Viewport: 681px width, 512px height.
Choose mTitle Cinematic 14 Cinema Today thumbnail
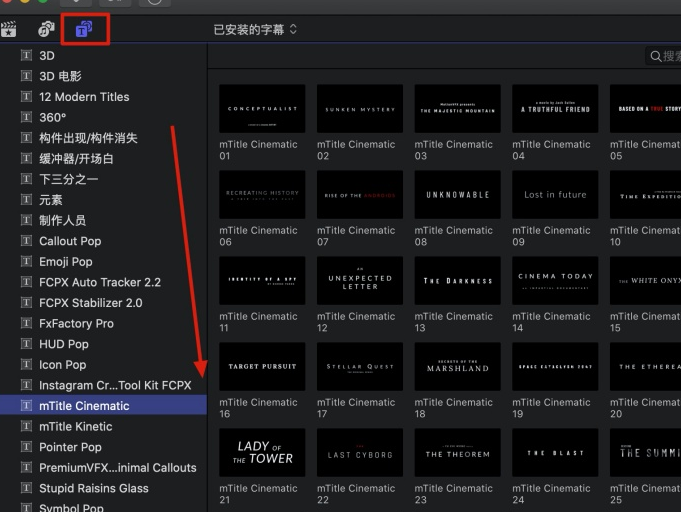coord(555,281)
